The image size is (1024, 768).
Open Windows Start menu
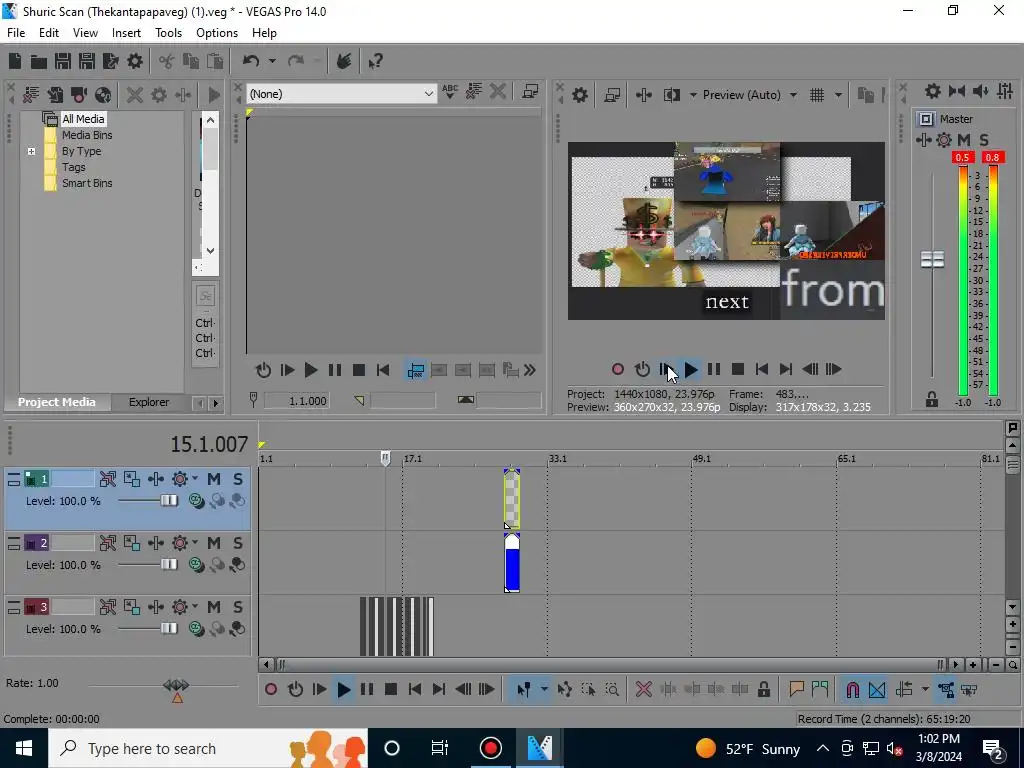pos(24,748)
